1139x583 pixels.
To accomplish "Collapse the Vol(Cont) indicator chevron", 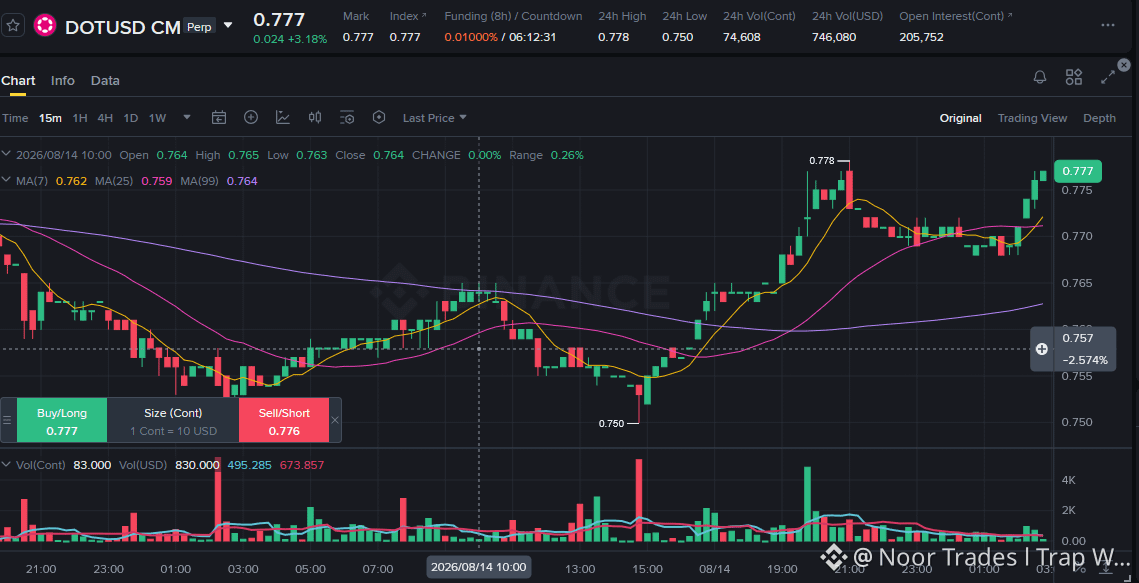I will tap(7, 465).
